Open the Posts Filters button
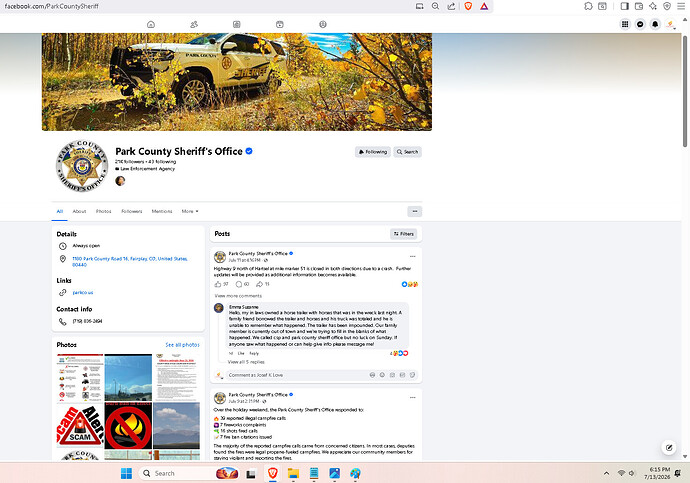 click(403, 234)
